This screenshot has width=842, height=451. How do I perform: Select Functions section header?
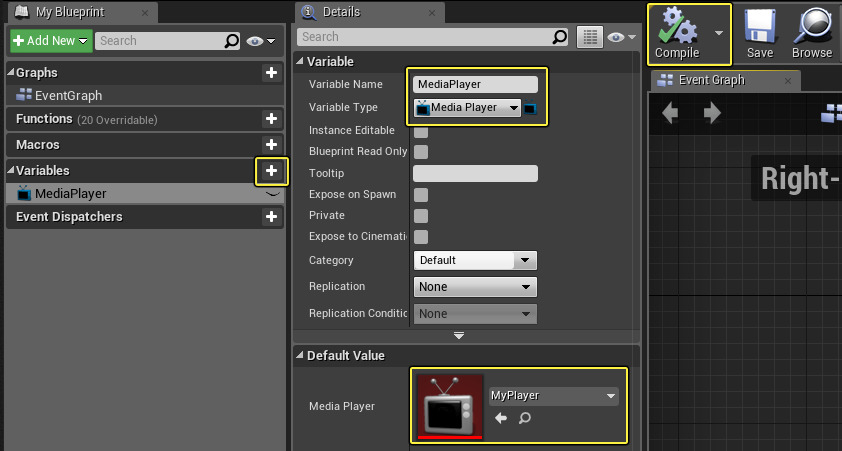(x=144, y=119)
